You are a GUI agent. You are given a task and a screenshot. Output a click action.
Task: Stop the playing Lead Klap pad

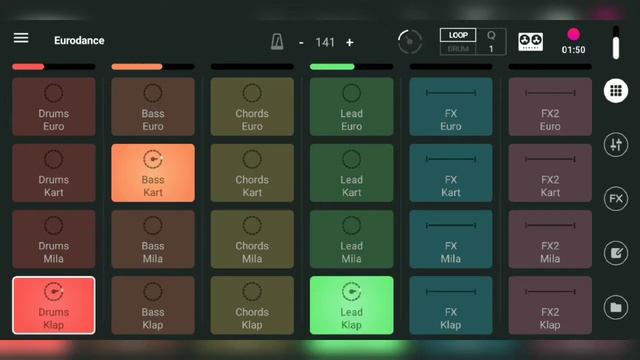(351, 305)
